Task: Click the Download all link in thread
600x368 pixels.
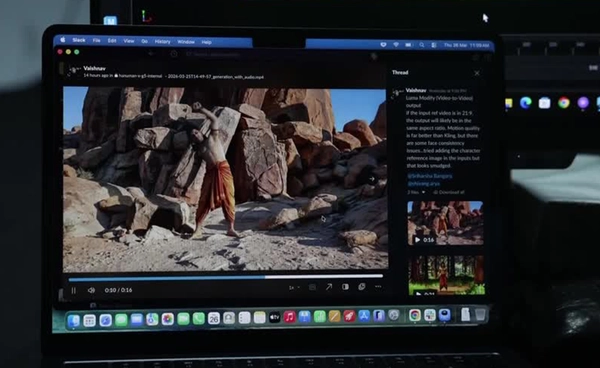Action: point(448,192)
